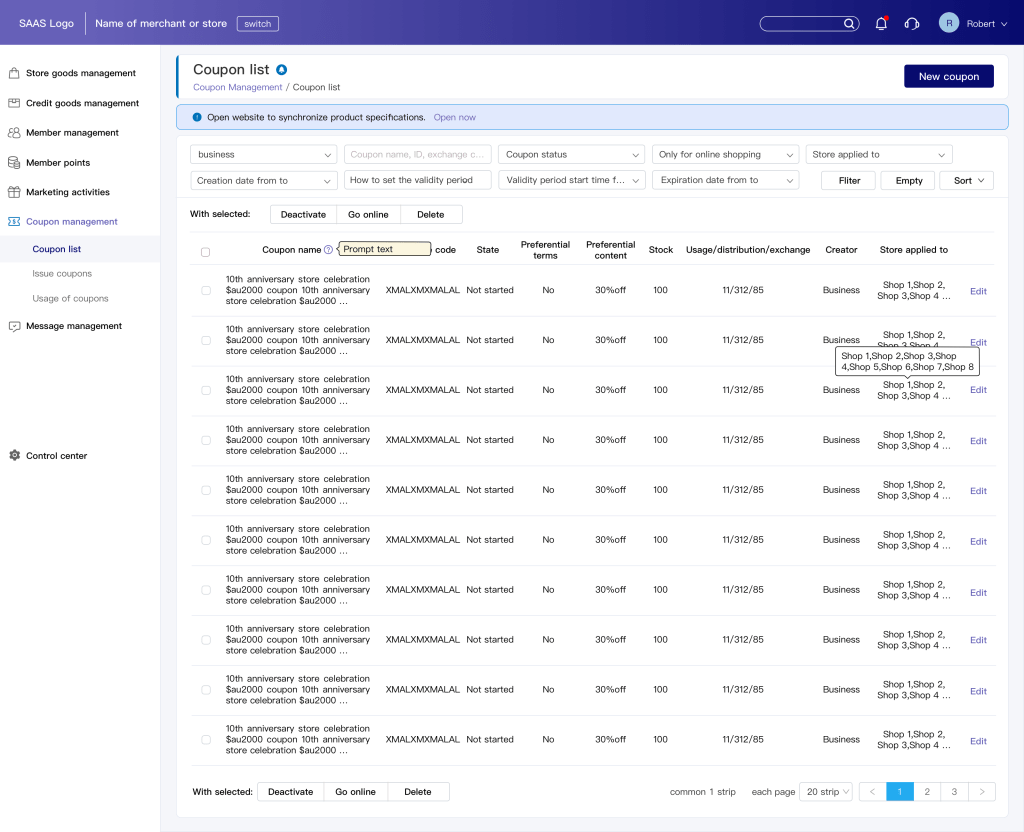
Task: Open Issue coupons submenu item
Action: [x=62, y=274]
